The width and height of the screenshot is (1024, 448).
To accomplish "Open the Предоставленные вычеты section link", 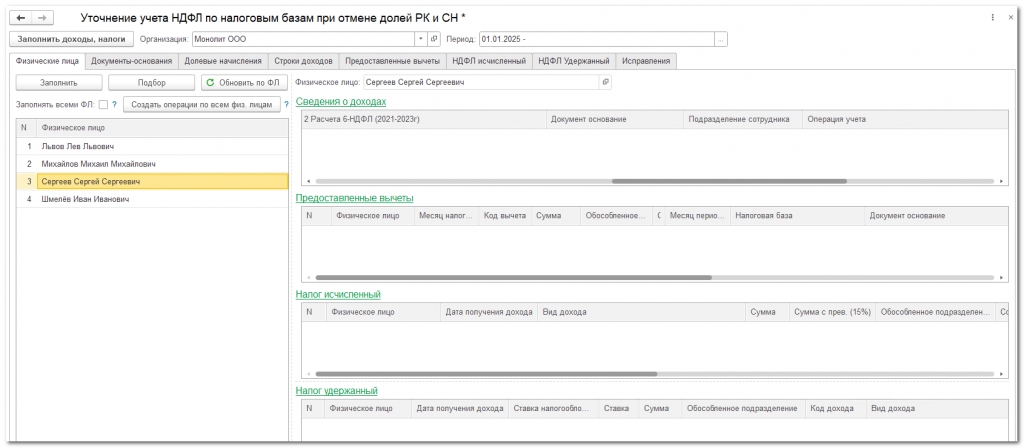I will point(355,198).
